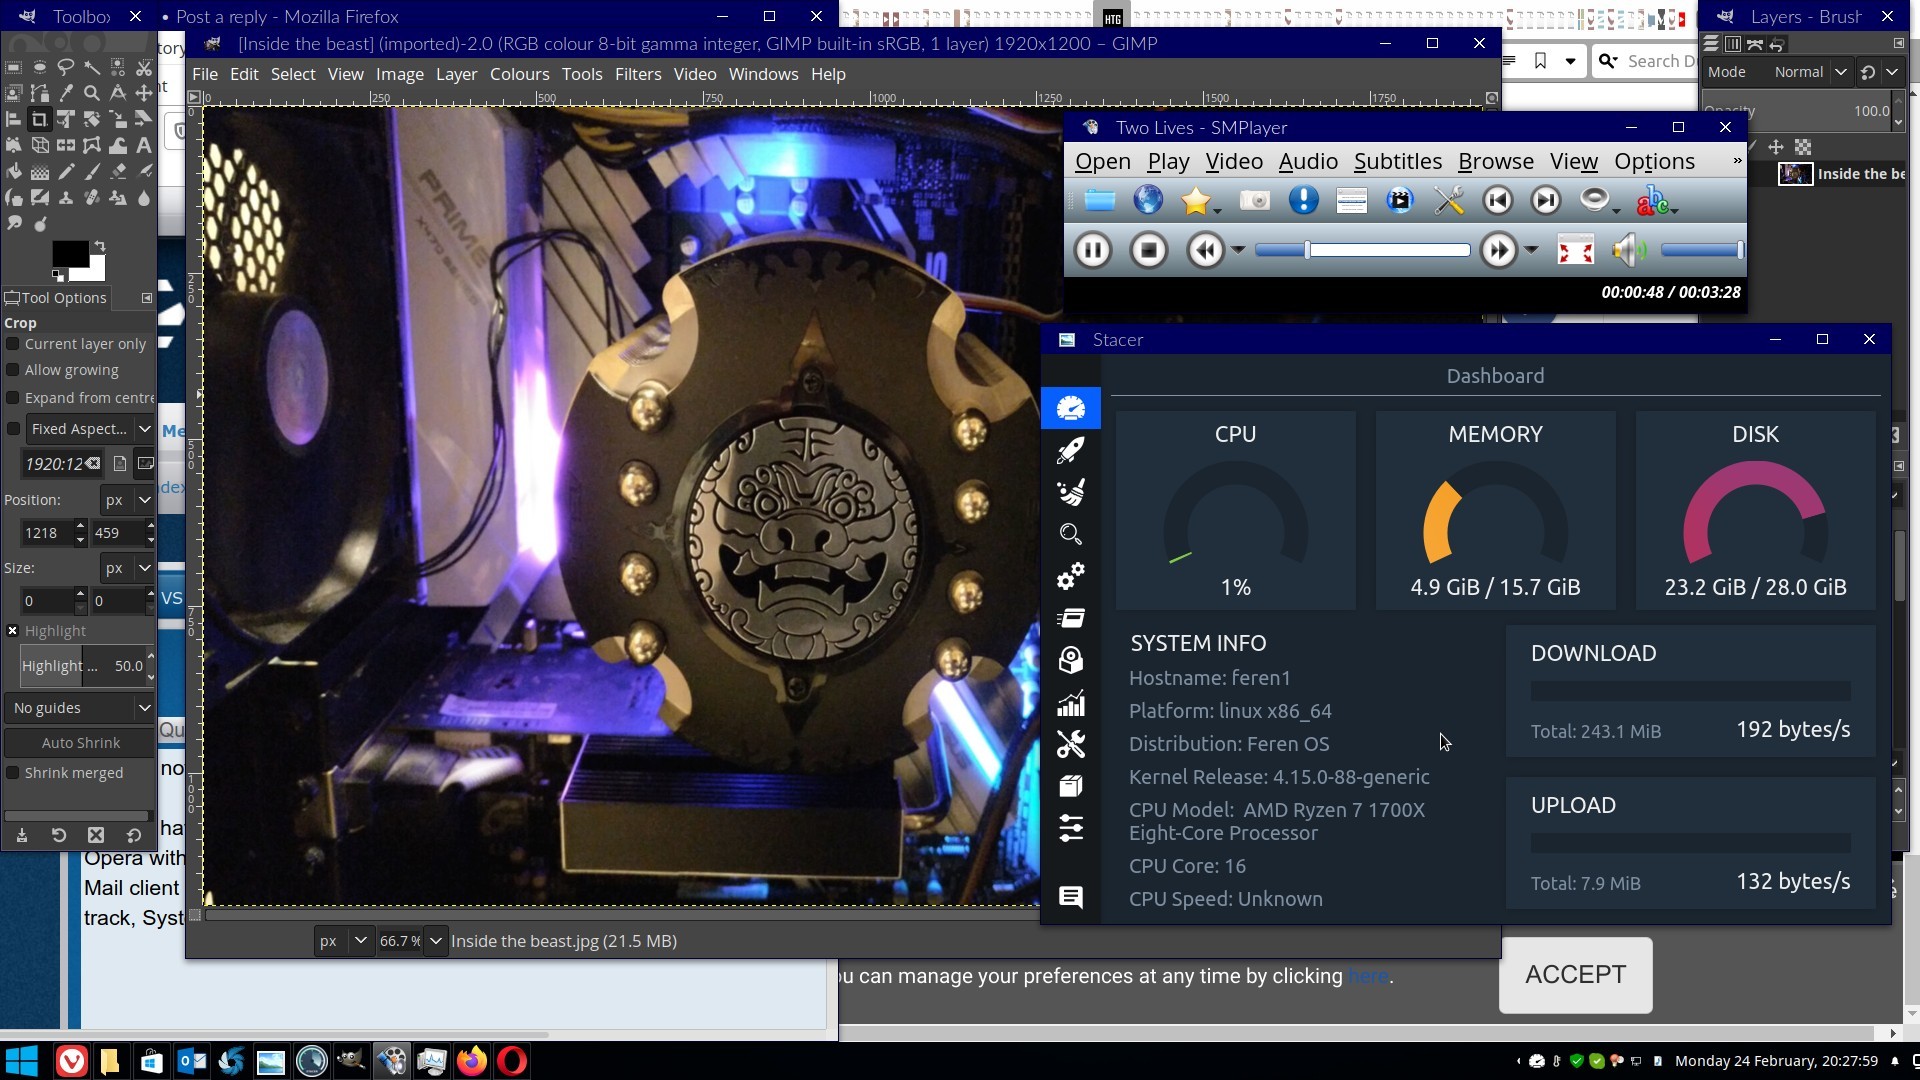Select the Free Select lasso tool
1920x1080 pixels.
(x=65, y=67)
